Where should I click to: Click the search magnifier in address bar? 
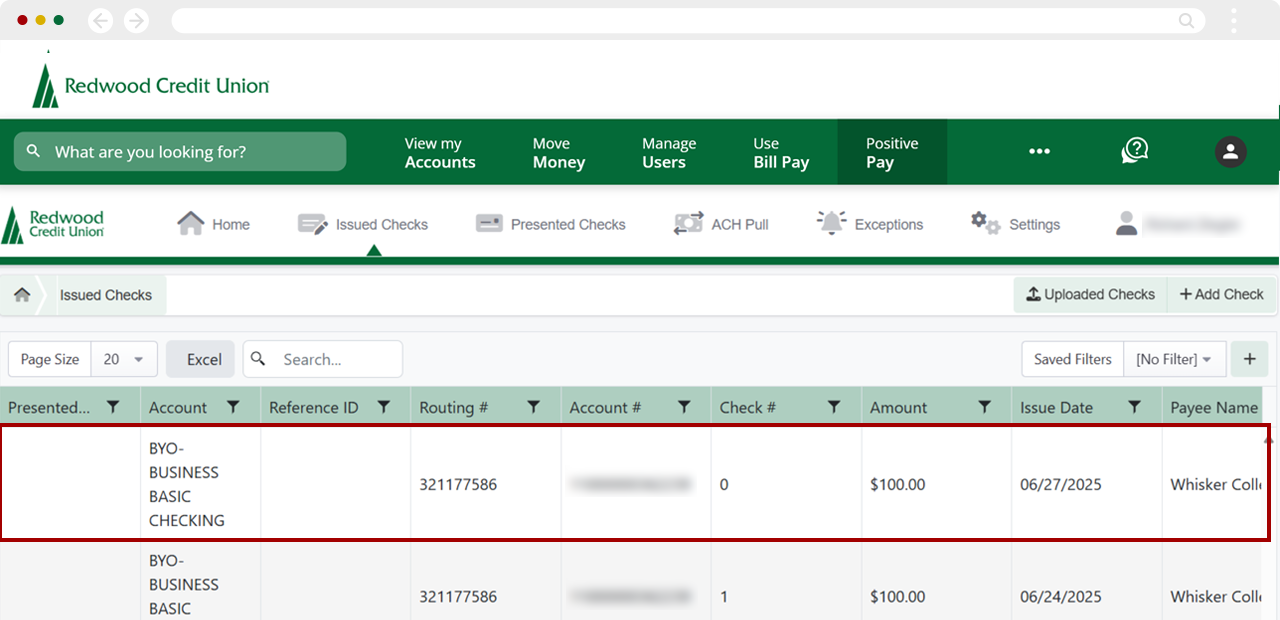point(1186,20)
